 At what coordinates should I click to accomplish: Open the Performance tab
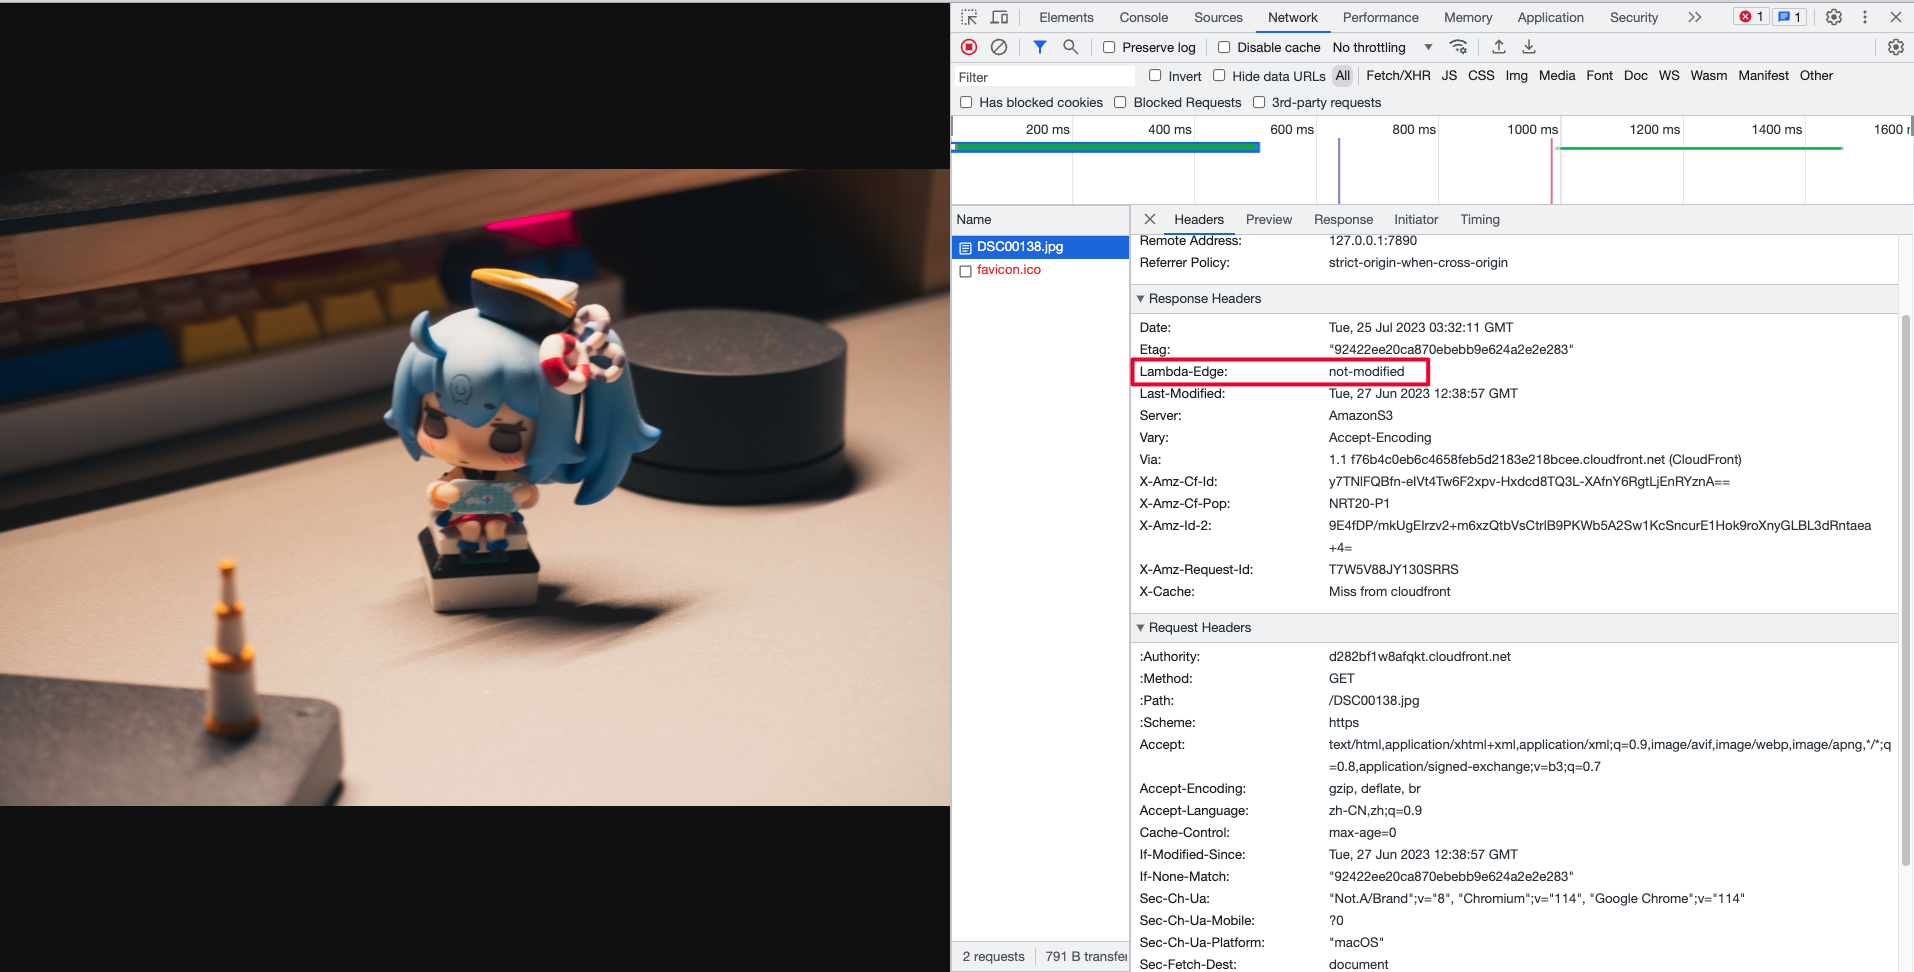coord(1381,17)
